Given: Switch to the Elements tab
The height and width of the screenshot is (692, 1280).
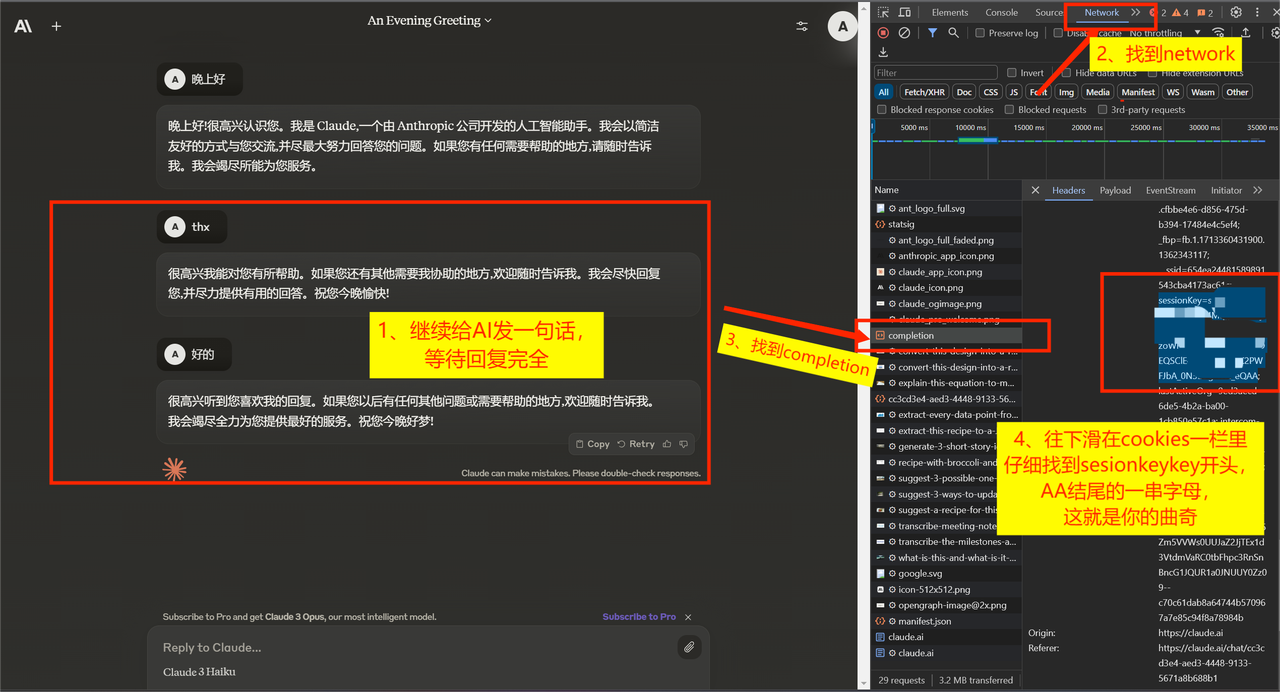Looking at the screenshot, I should (950, 13).
